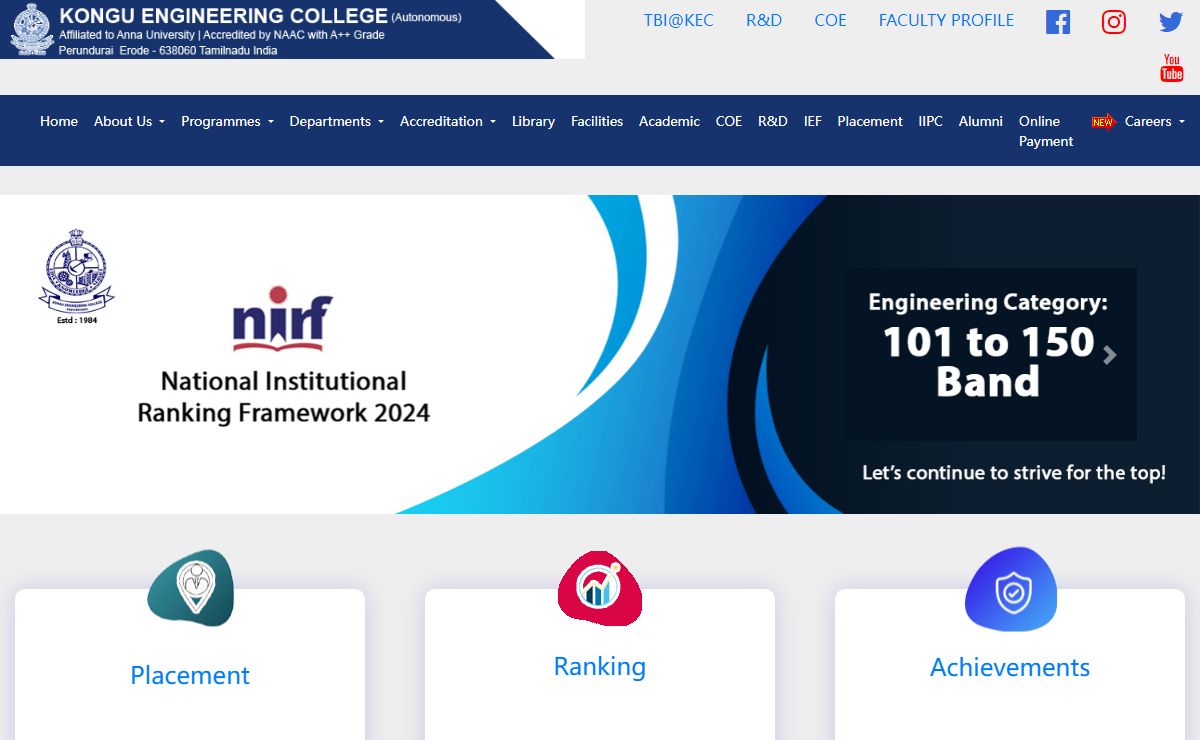
Task: Open the Library menu item
Action: pyautogui.click(x=533, y=121)
